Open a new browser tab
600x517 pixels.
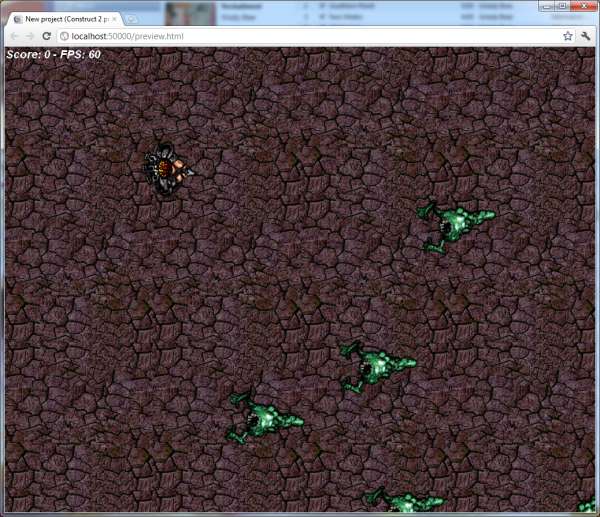point(133,19)
